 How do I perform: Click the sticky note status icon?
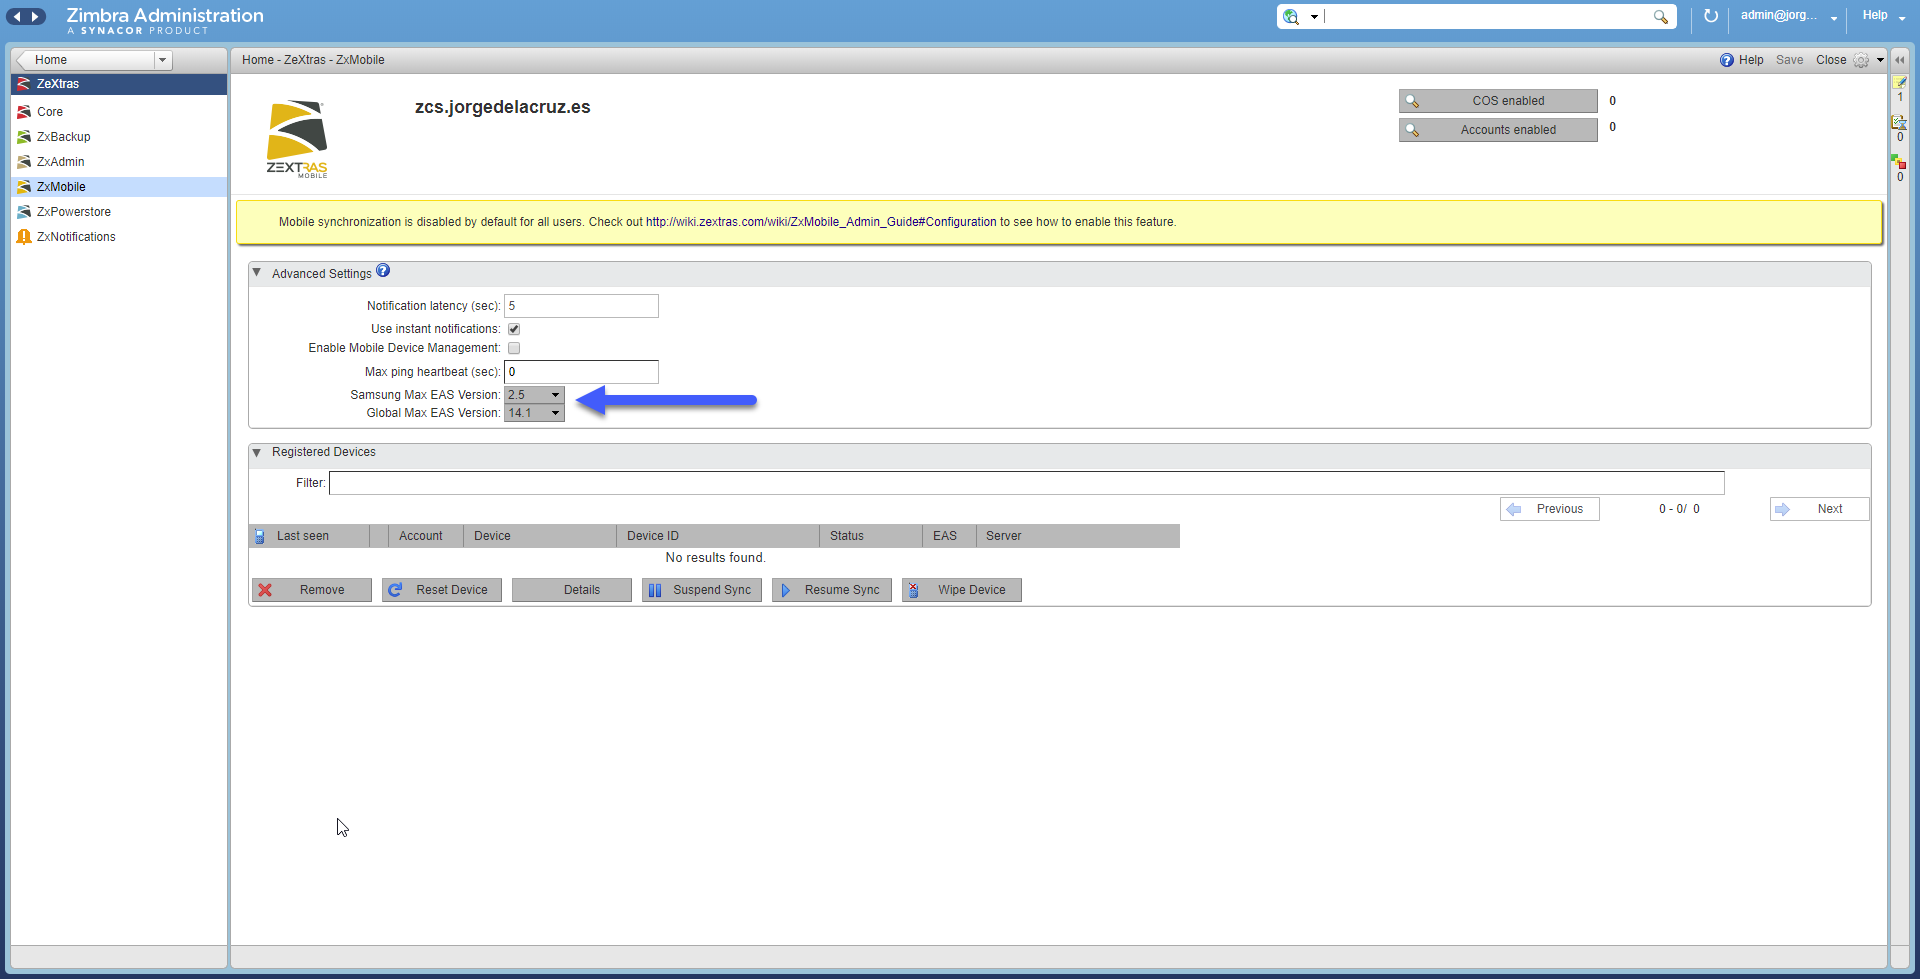tap(1899, 83)
